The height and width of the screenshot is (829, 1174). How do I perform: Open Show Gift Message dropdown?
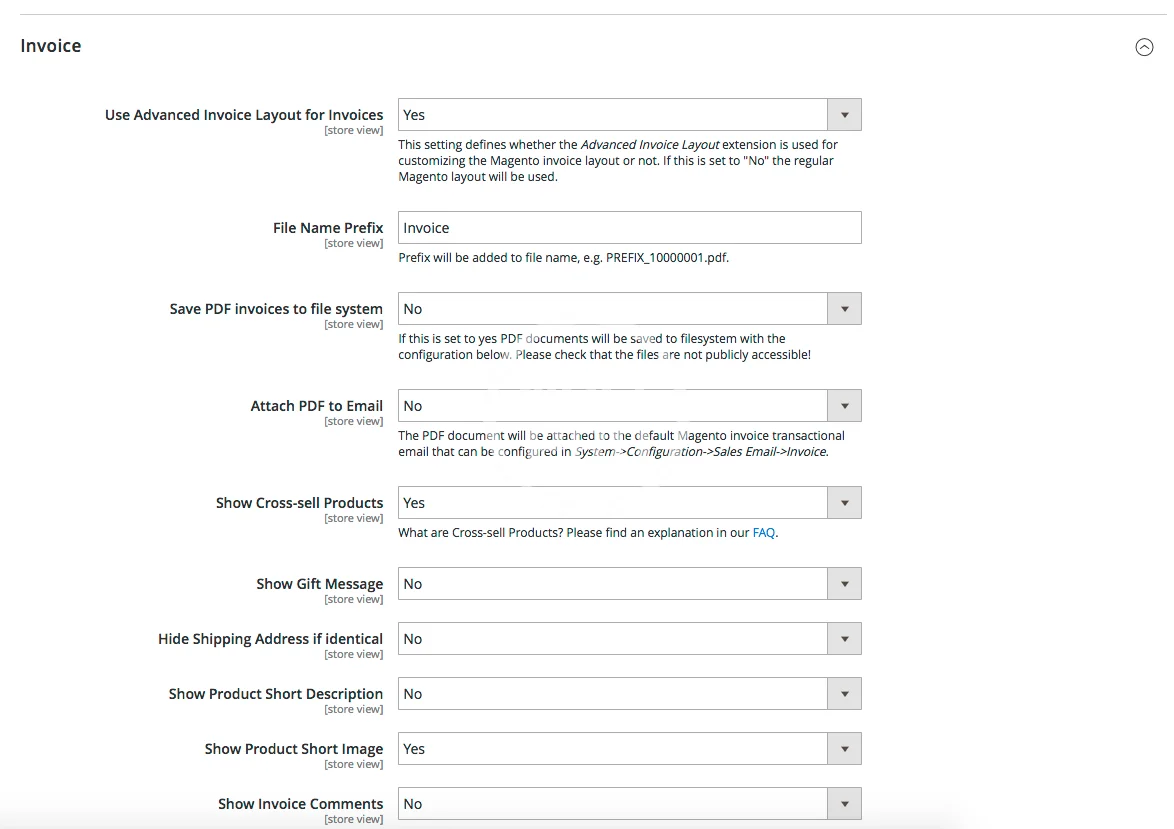pos(612,584)
